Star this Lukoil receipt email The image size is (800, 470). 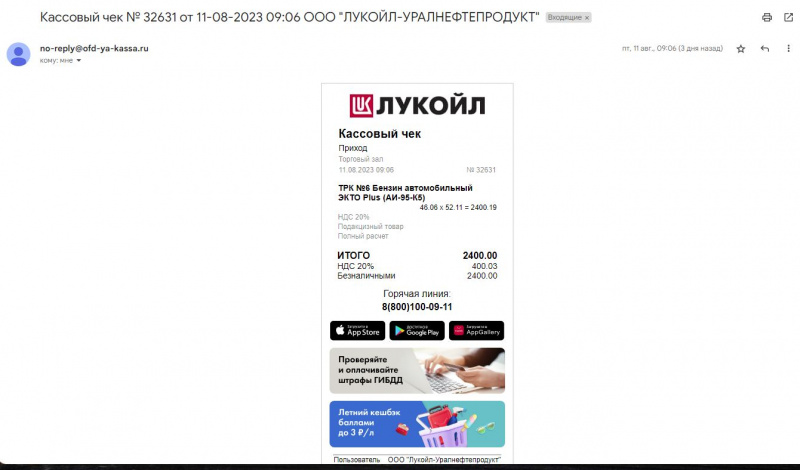pyautogui.click(x=741, y=48)
